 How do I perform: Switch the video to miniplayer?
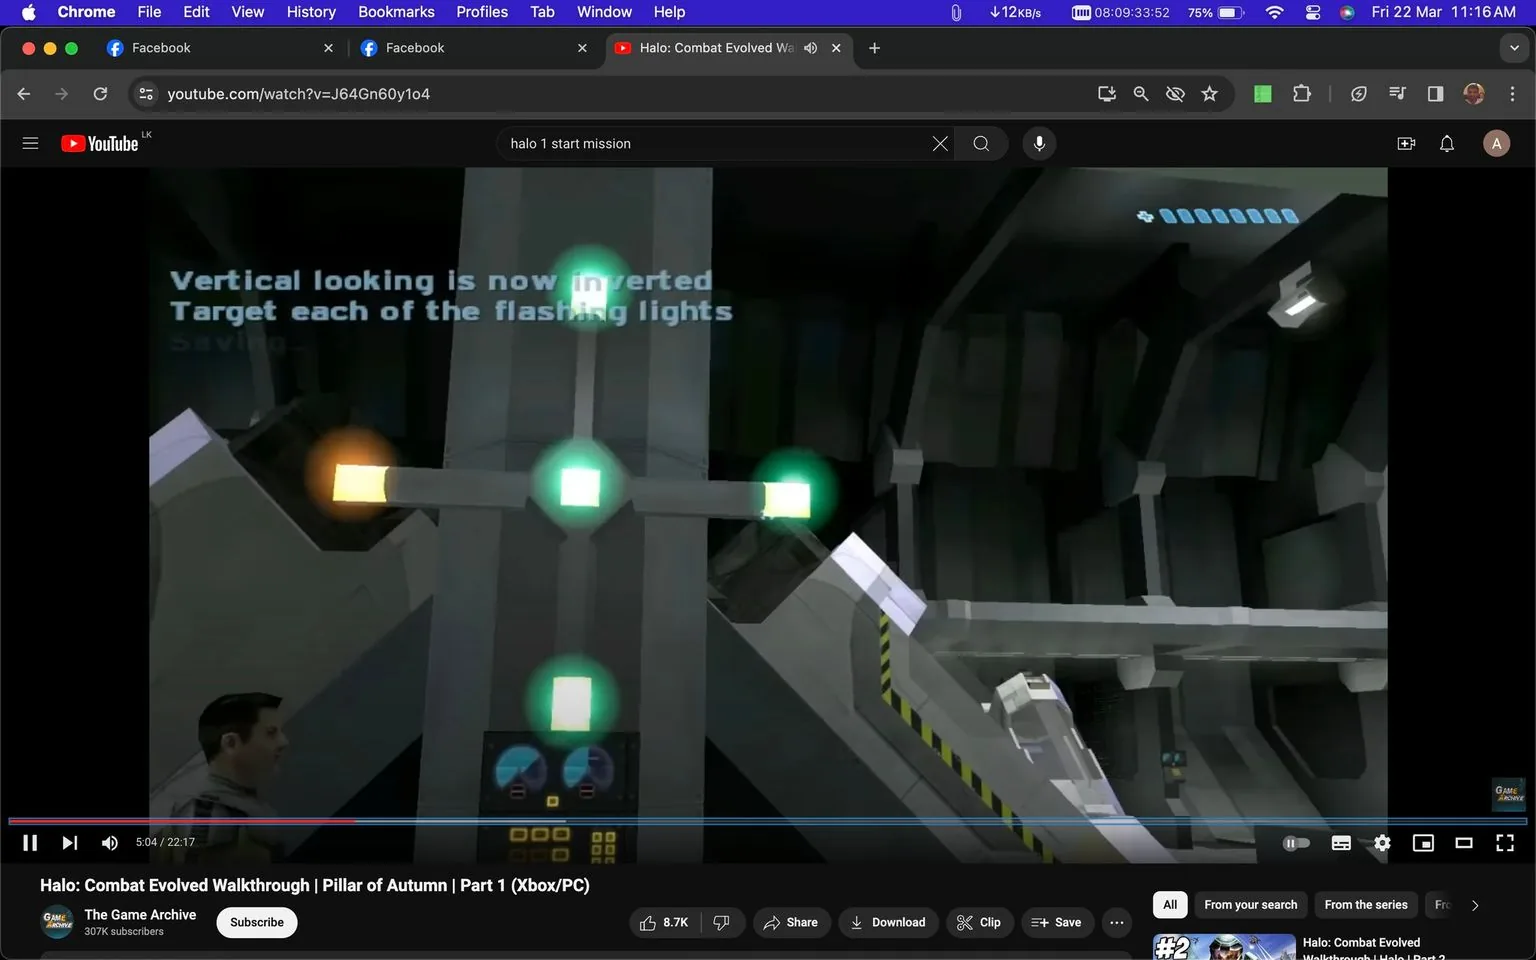1423,842
